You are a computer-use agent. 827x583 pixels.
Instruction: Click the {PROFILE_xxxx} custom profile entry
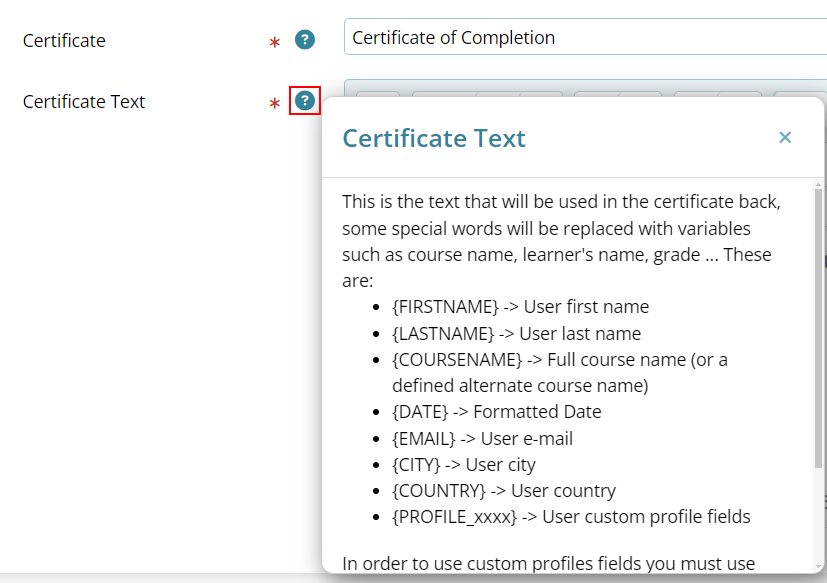[x=571, y=517]
